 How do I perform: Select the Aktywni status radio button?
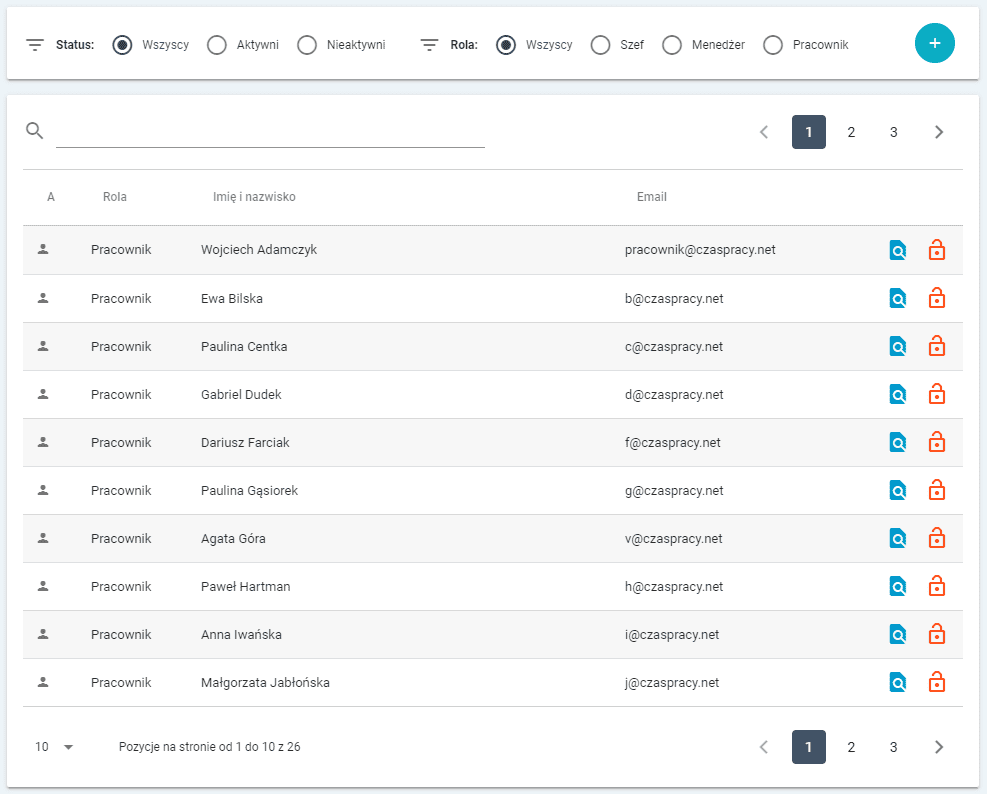click(x=217, y=45)
